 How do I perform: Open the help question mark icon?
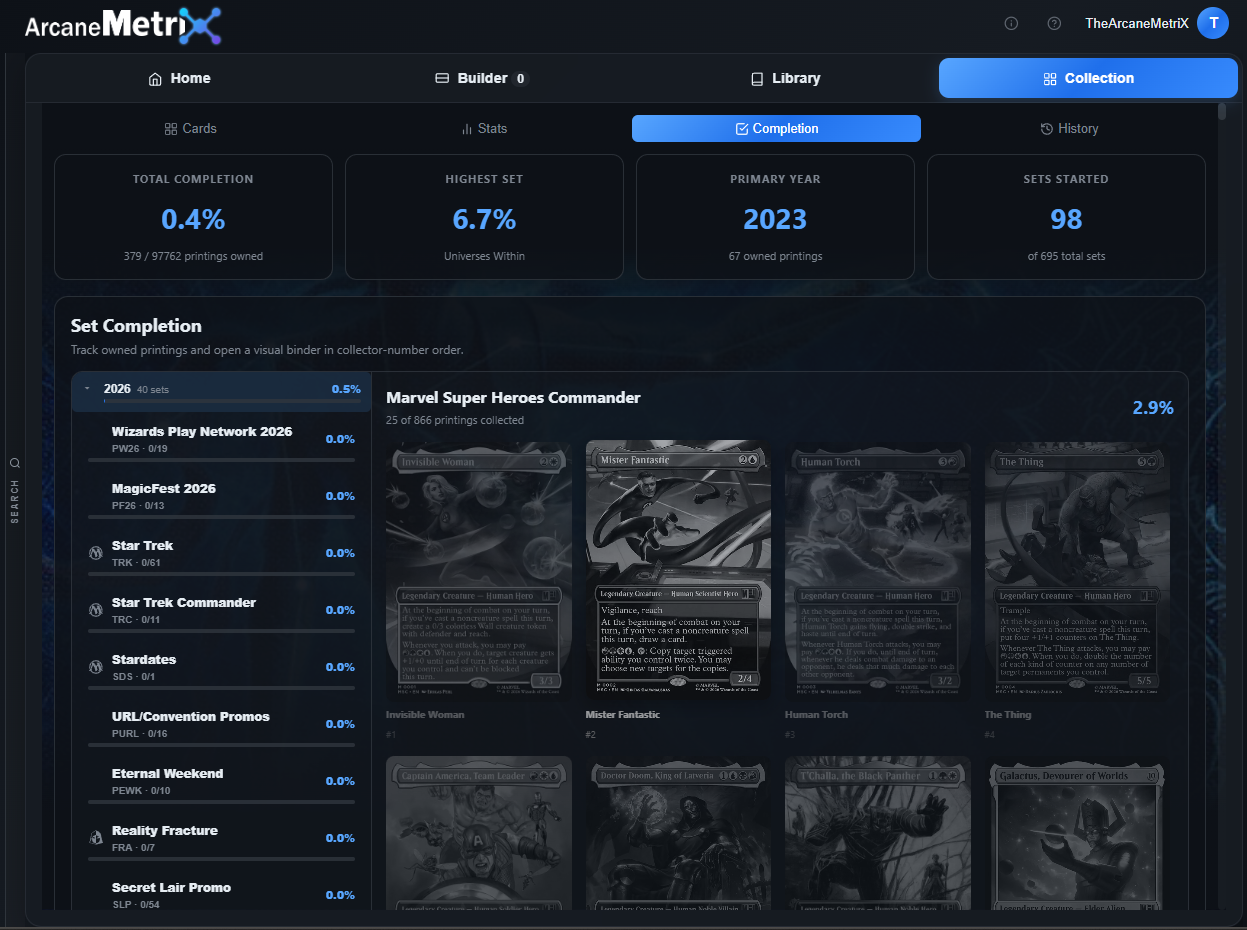(x=1054, y=23)
